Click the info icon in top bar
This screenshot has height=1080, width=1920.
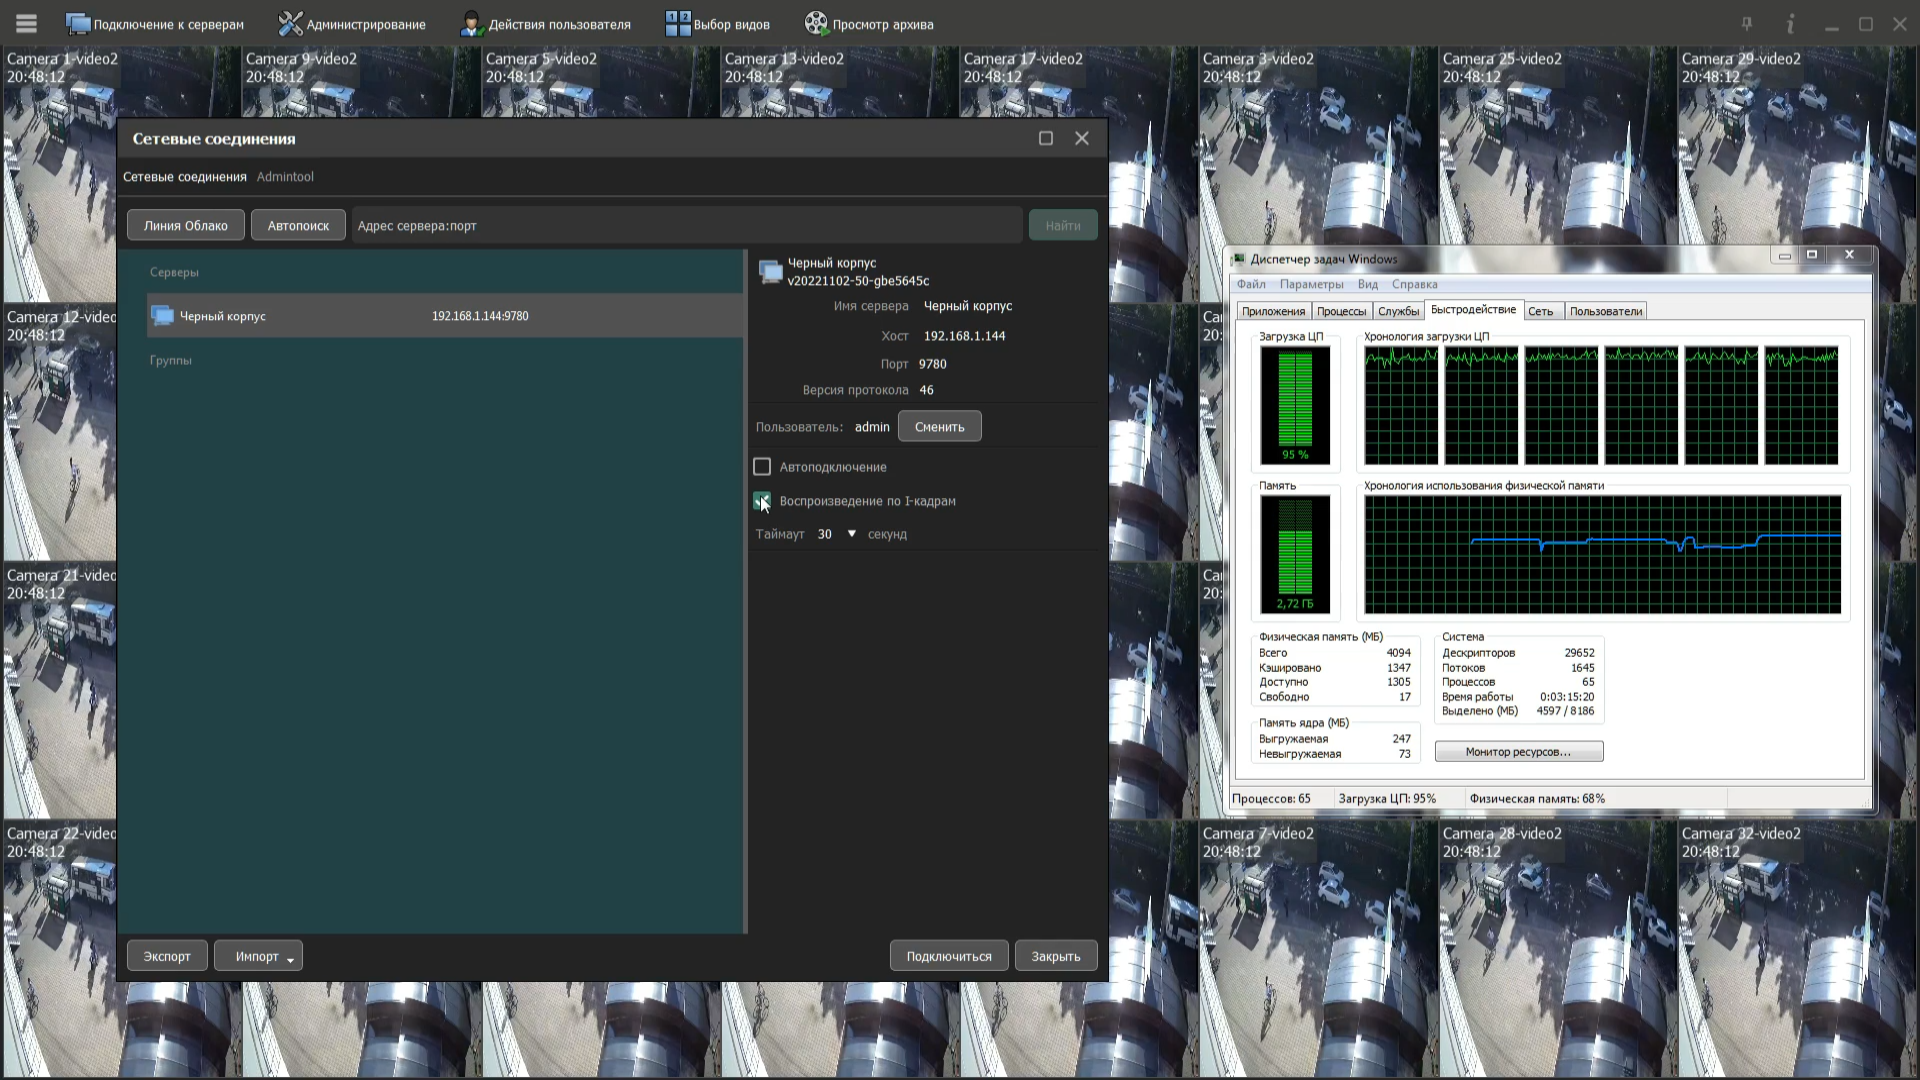click(1790, 24)
